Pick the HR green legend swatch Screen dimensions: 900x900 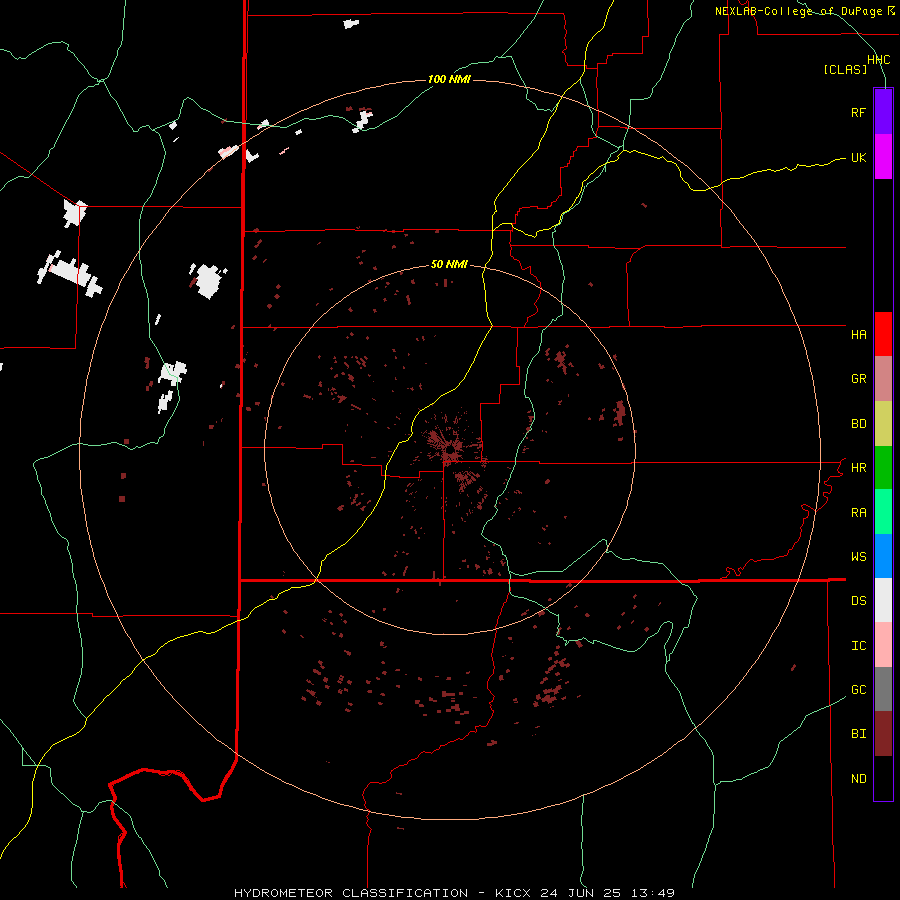[x=883, y=467]
